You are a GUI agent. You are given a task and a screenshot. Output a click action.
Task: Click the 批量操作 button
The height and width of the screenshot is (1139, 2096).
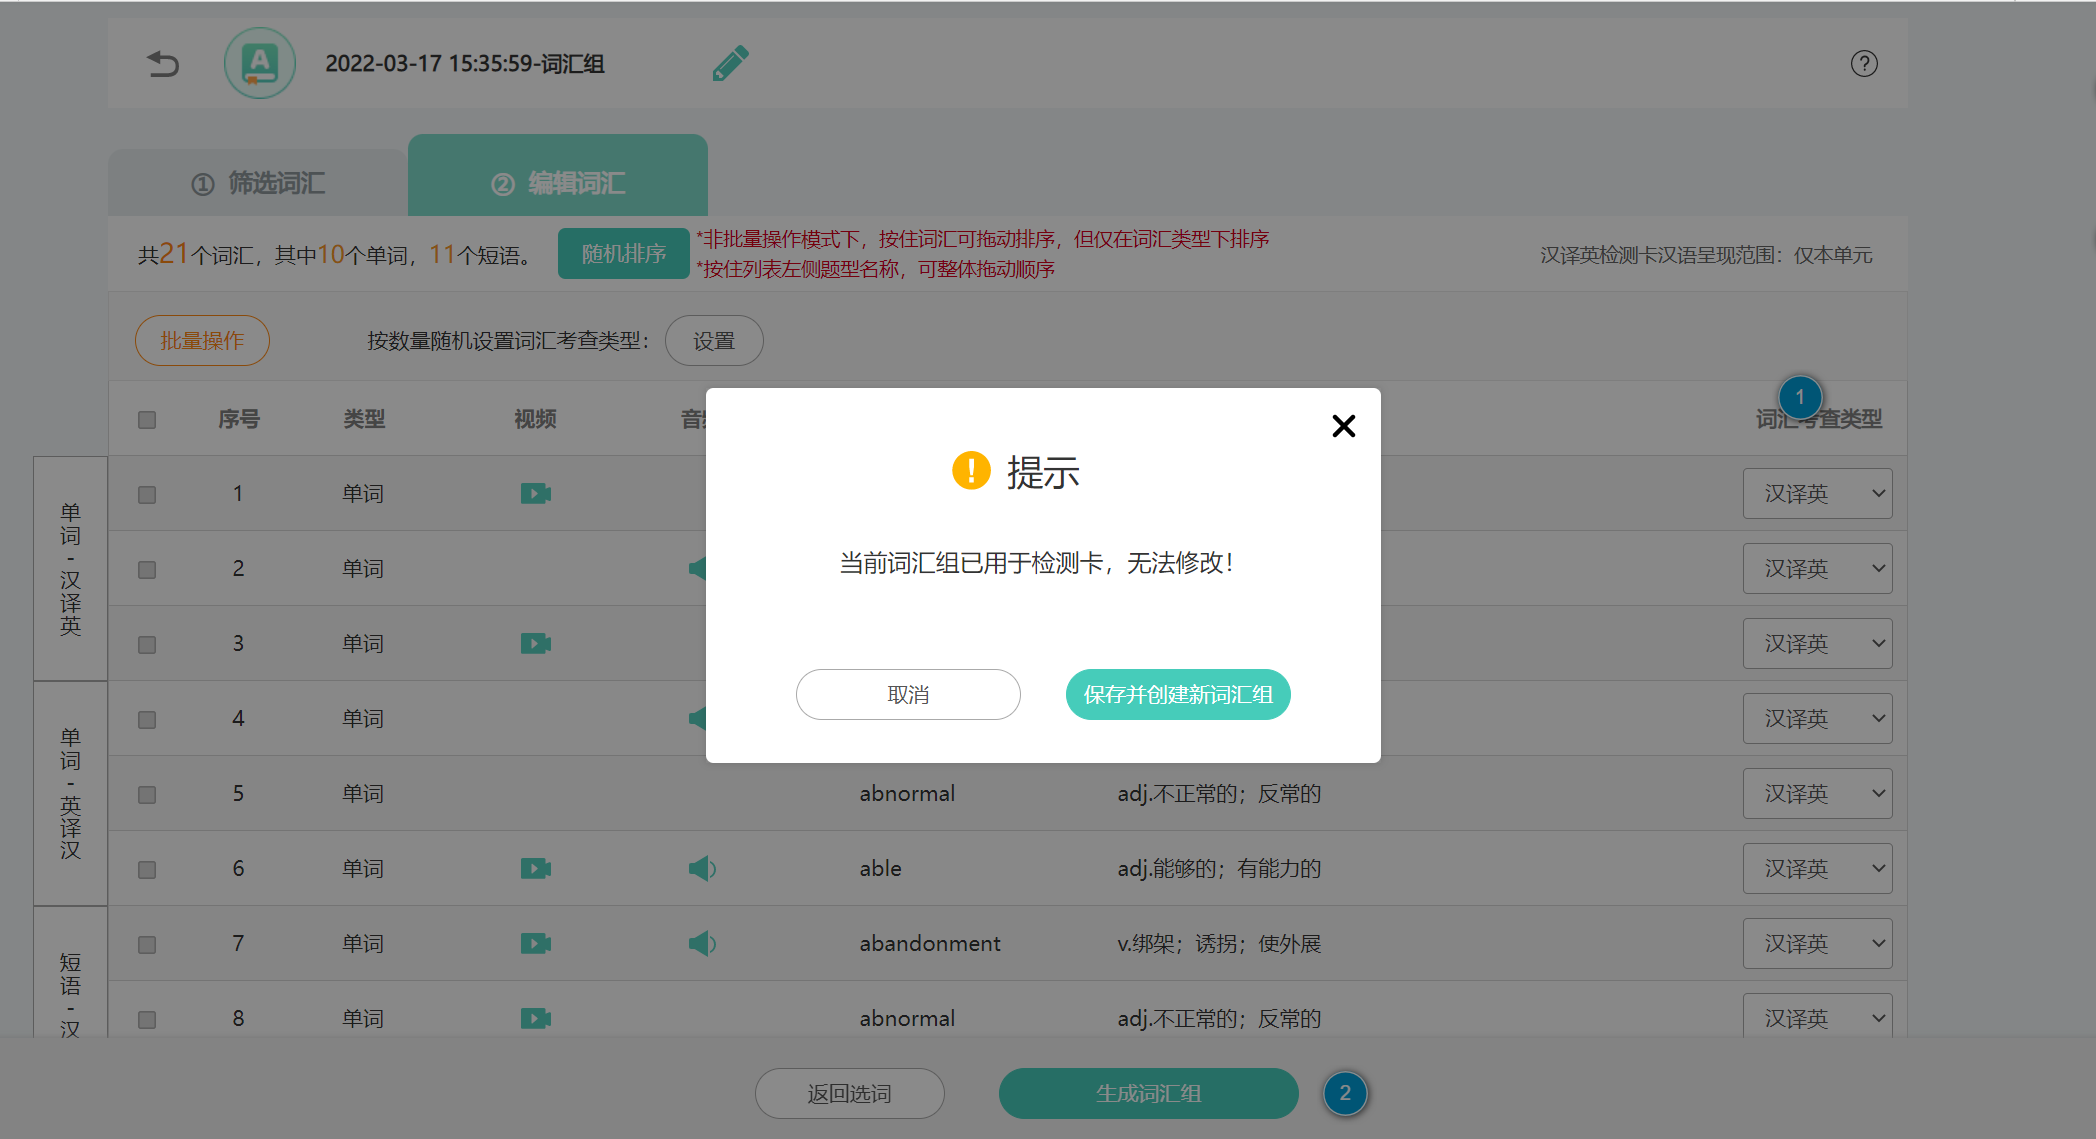point(202,341)
